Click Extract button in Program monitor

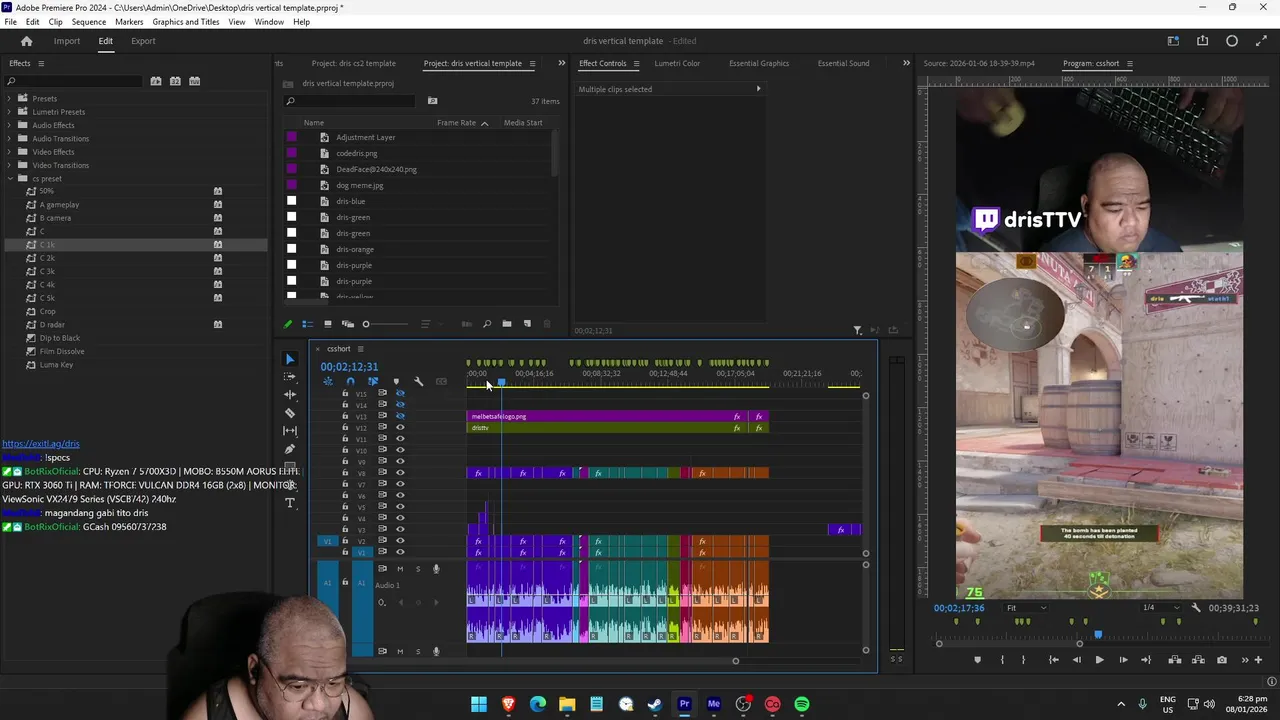[1198, 660]
